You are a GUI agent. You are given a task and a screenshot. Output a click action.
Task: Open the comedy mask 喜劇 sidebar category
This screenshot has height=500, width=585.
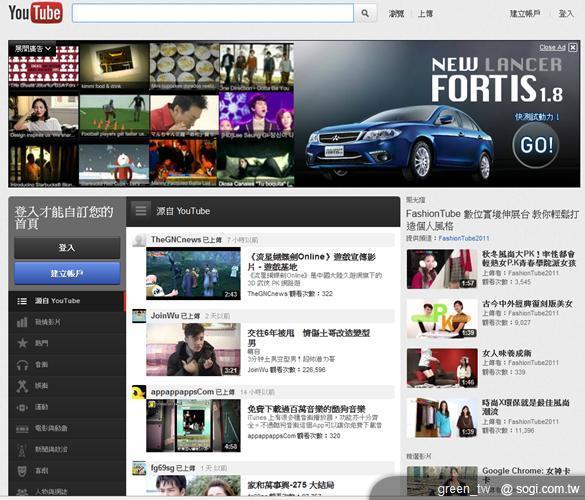22,471
